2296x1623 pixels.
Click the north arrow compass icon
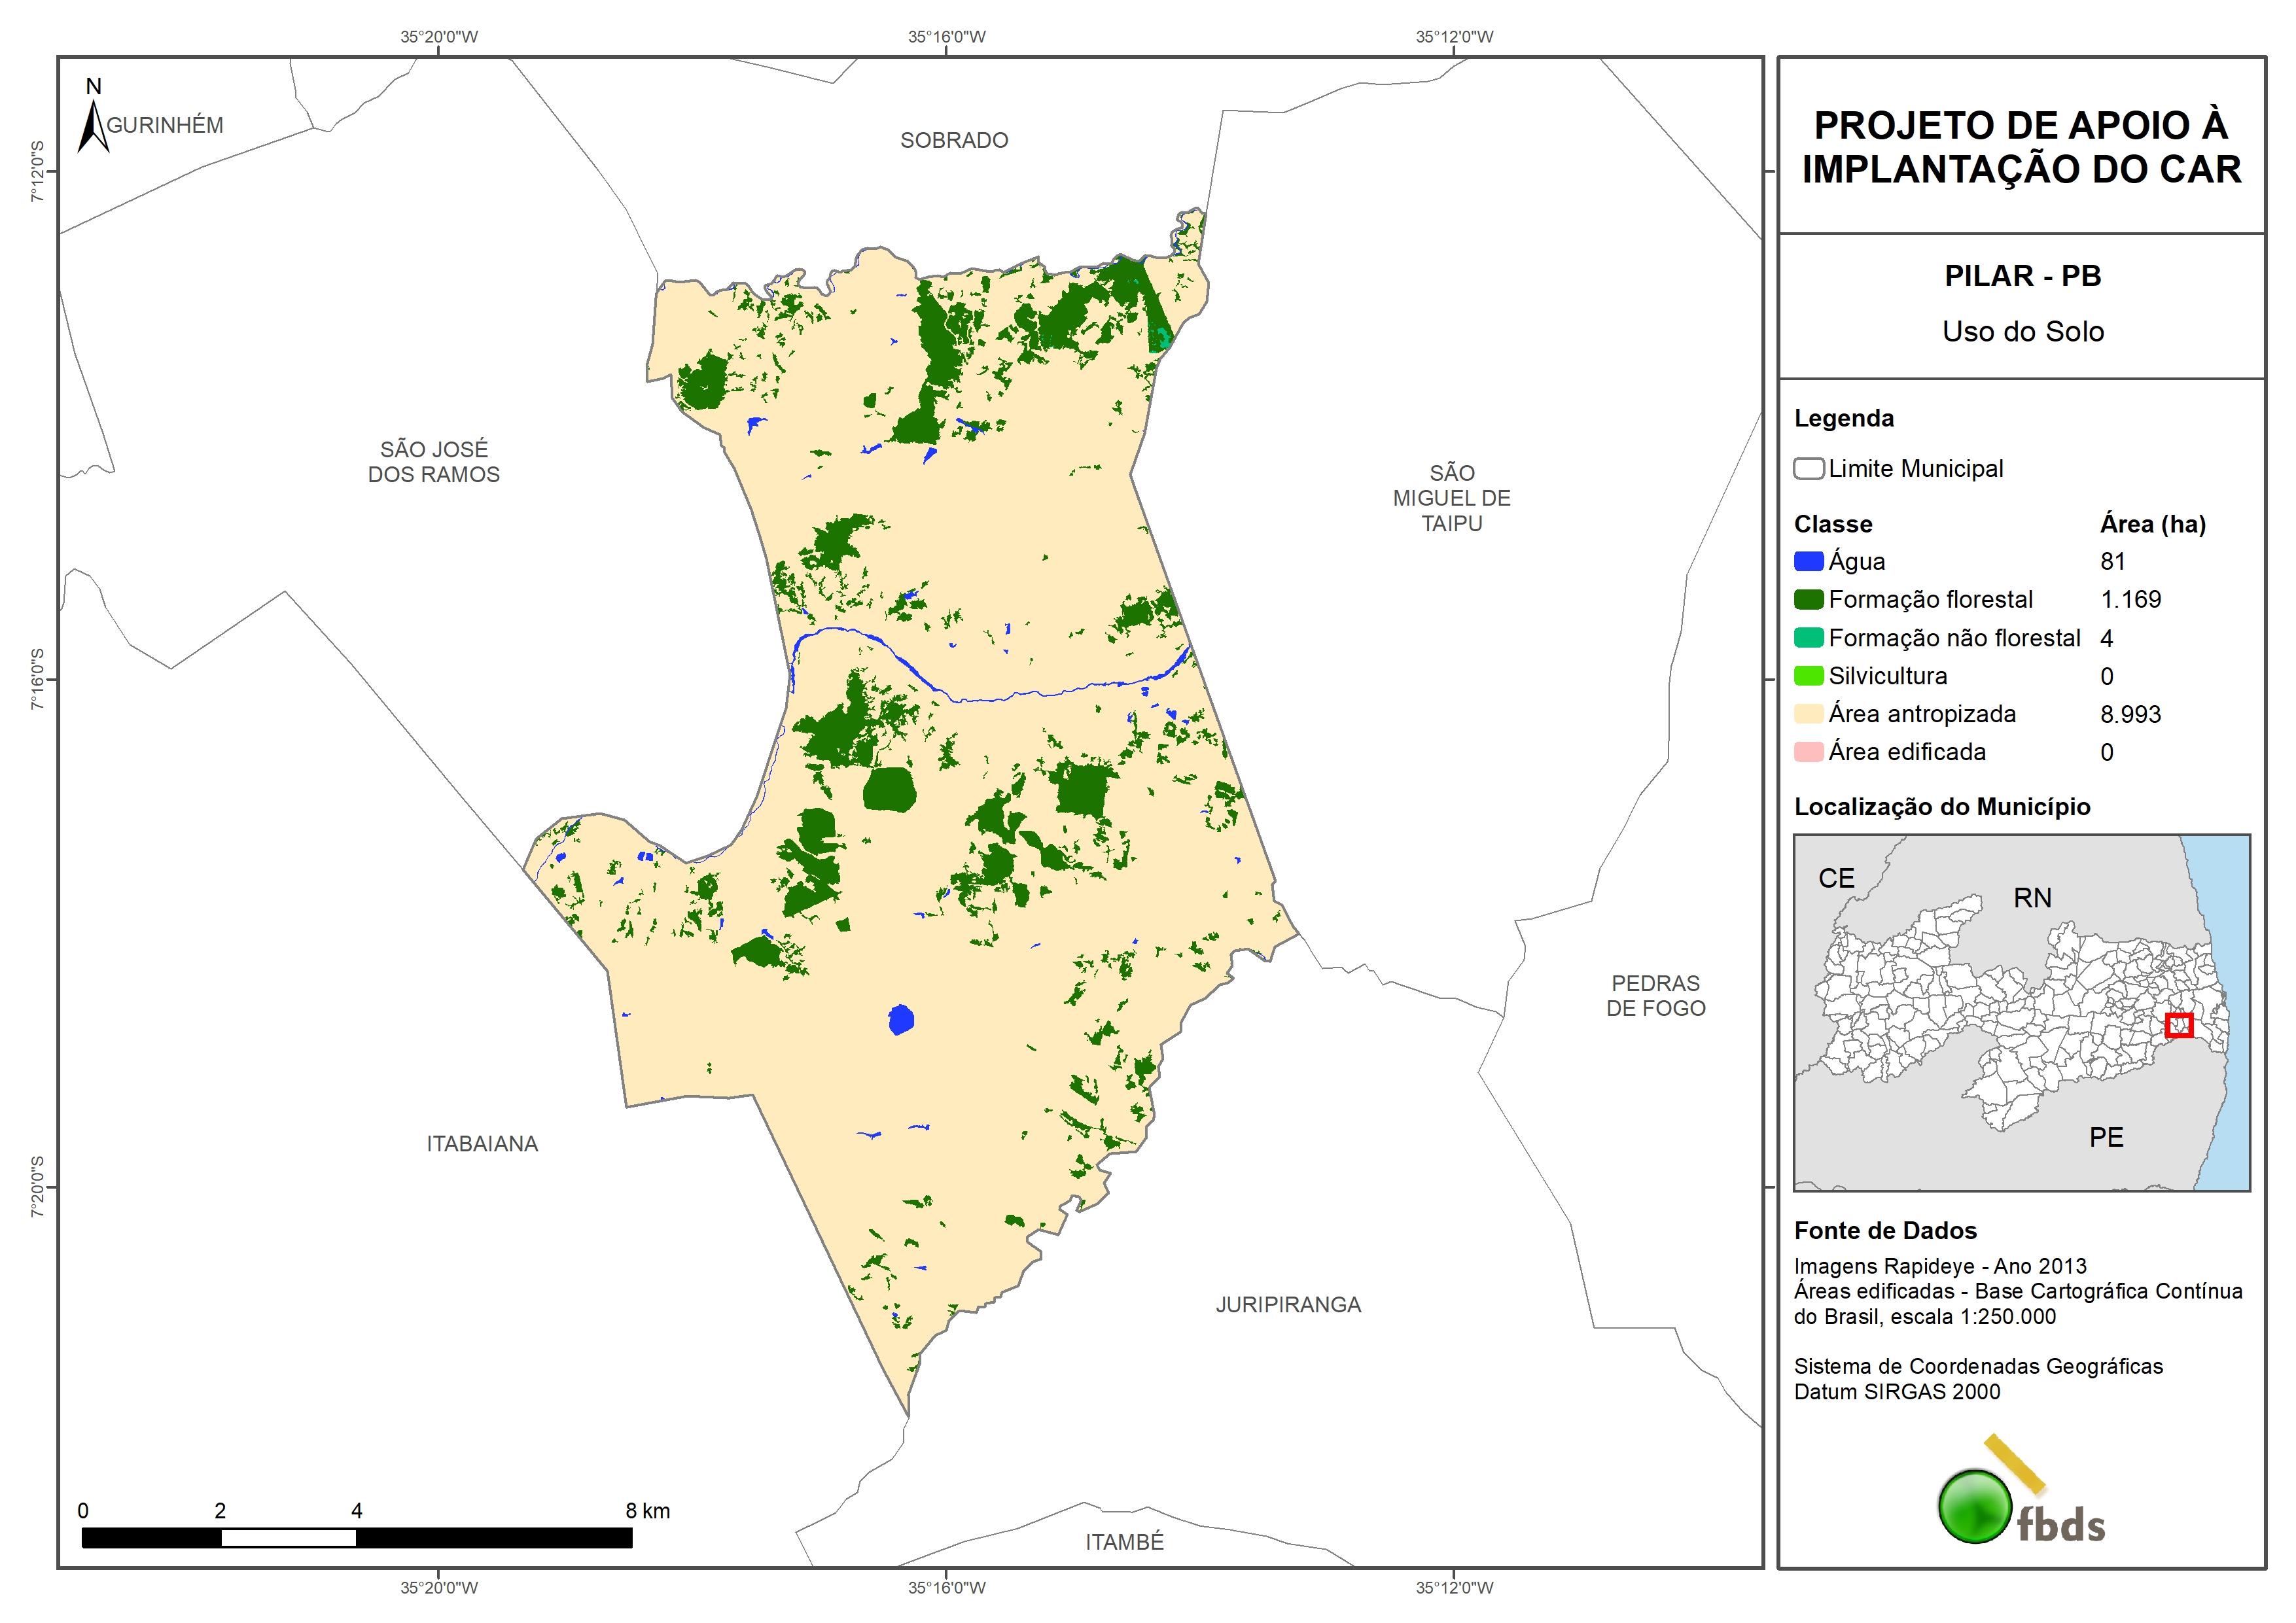93,124
